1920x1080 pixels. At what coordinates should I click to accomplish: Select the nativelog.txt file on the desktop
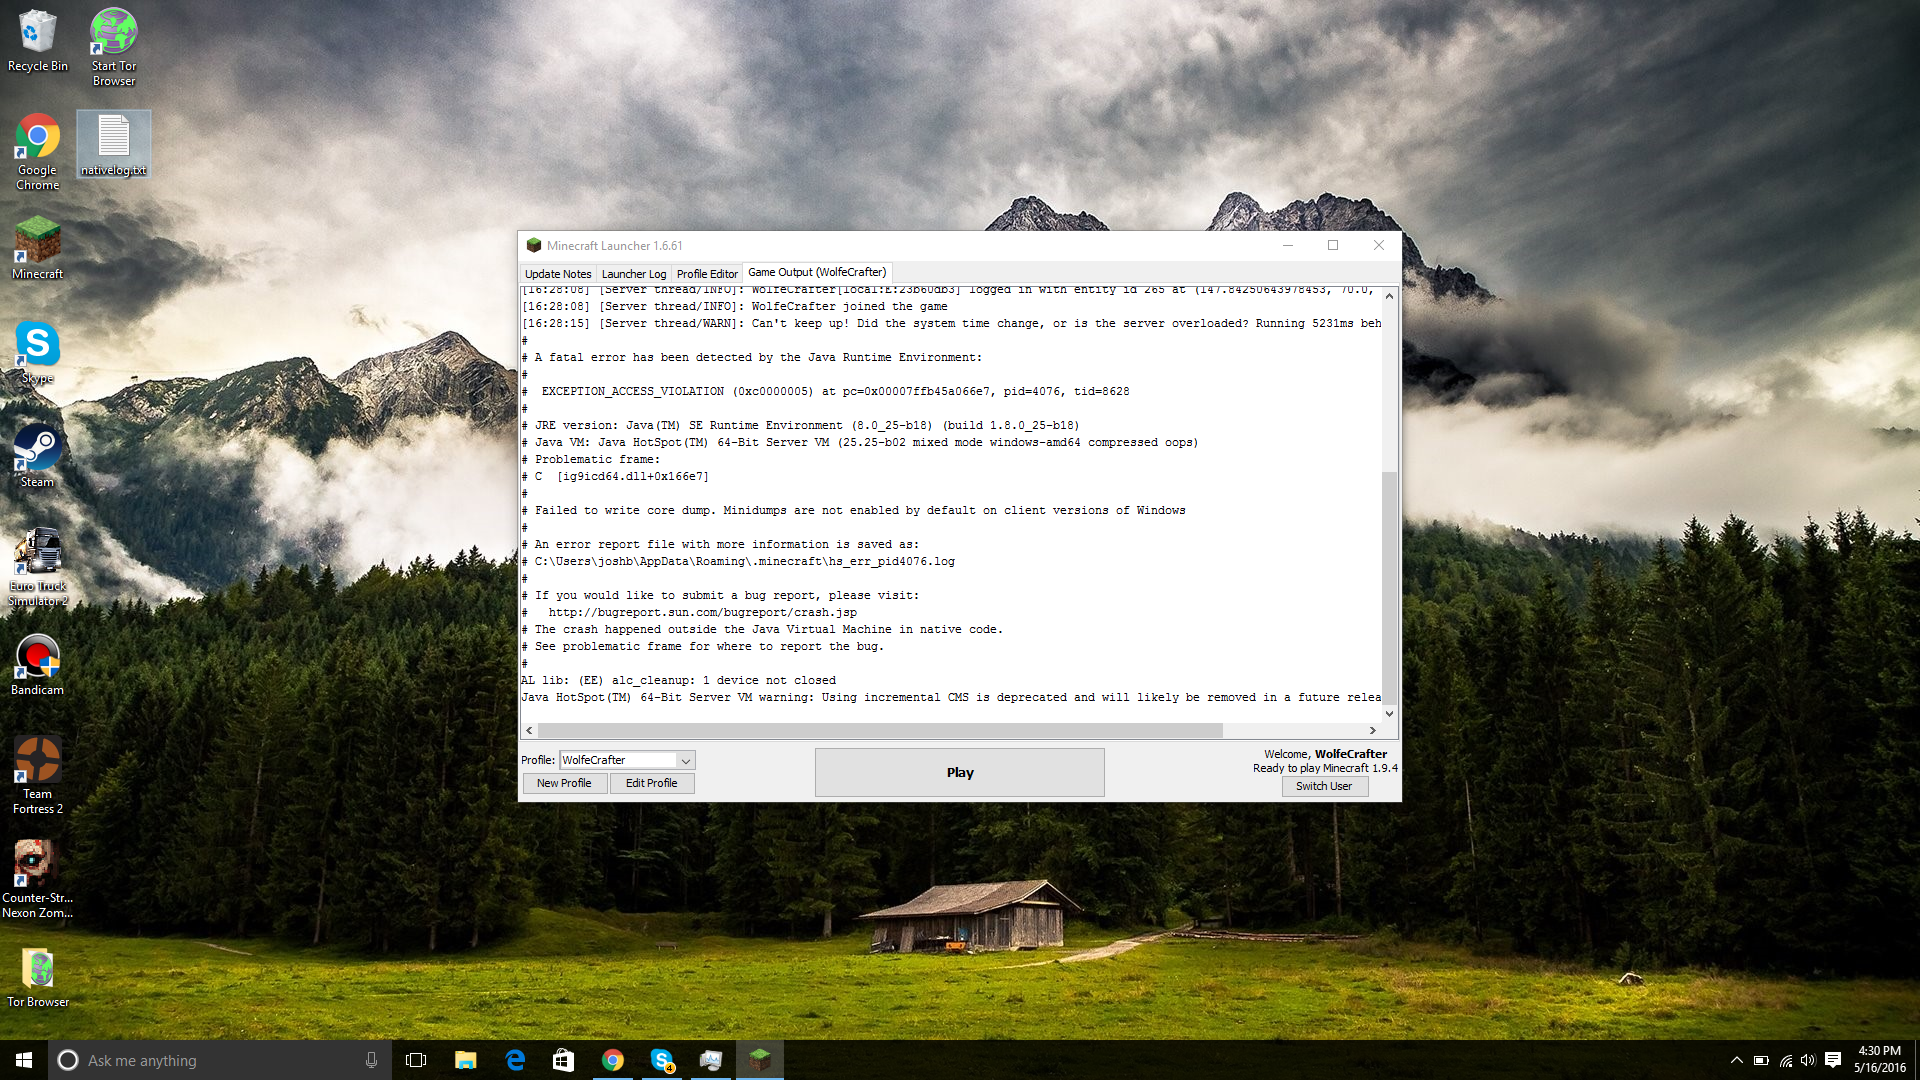113,143
